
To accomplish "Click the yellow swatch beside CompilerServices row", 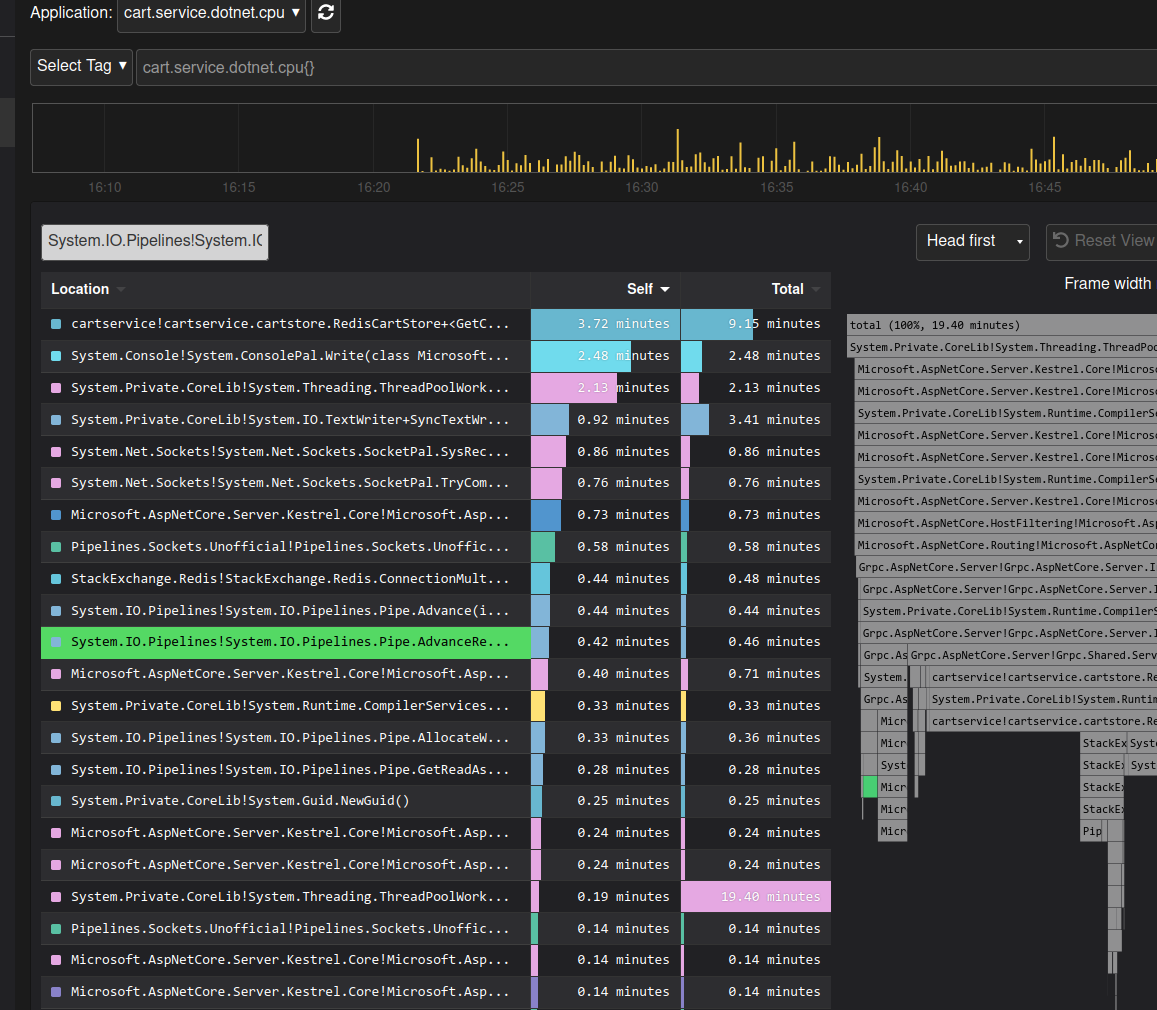I will point(56,705).
